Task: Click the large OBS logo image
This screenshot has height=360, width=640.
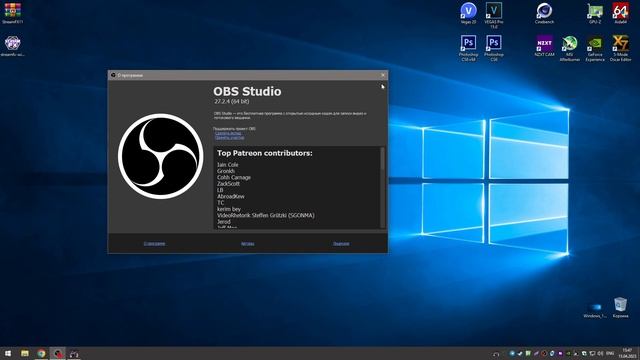Action: point(160,156)
